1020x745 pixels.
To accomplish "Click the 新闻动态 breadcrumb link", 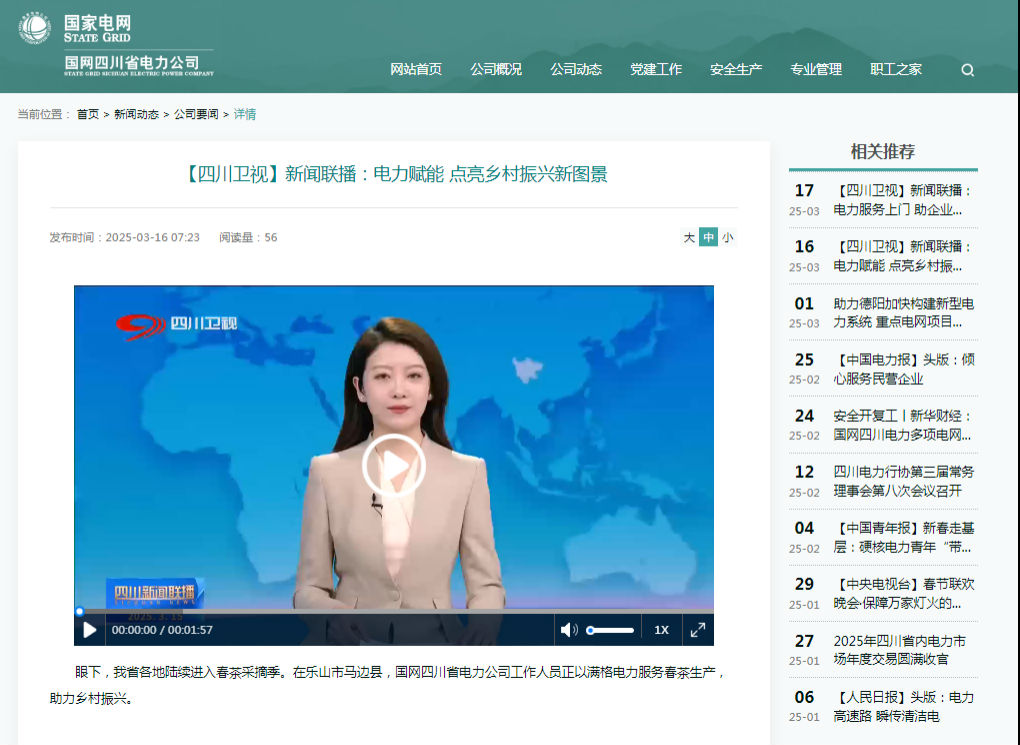I will 136,114.
